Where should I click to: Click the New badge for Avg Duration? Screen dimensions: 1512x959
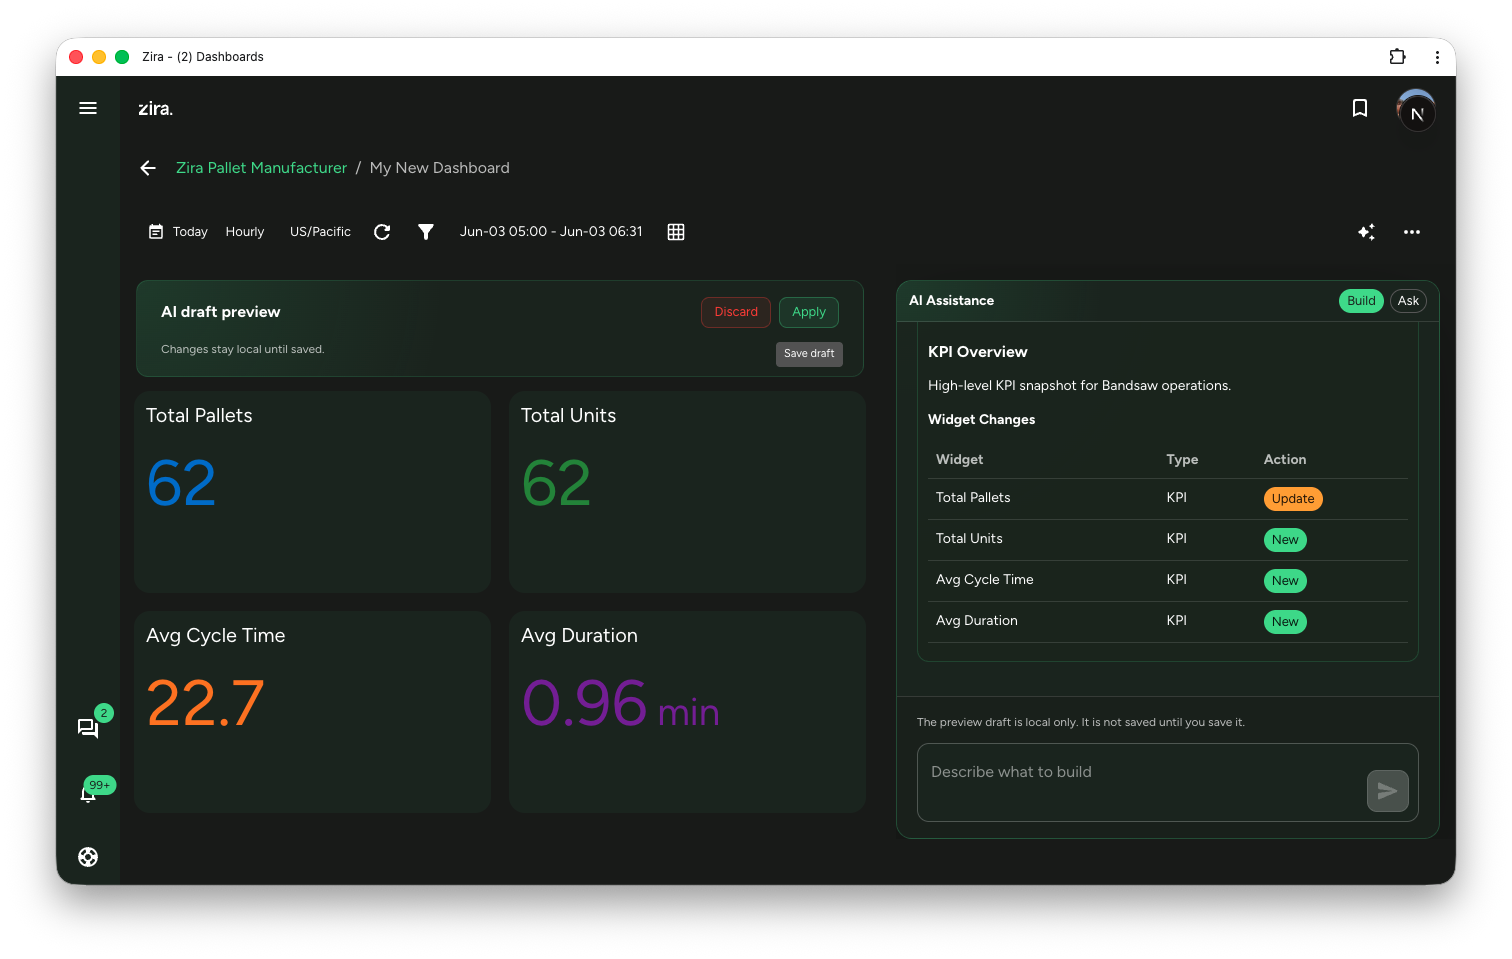(1285, 622)
